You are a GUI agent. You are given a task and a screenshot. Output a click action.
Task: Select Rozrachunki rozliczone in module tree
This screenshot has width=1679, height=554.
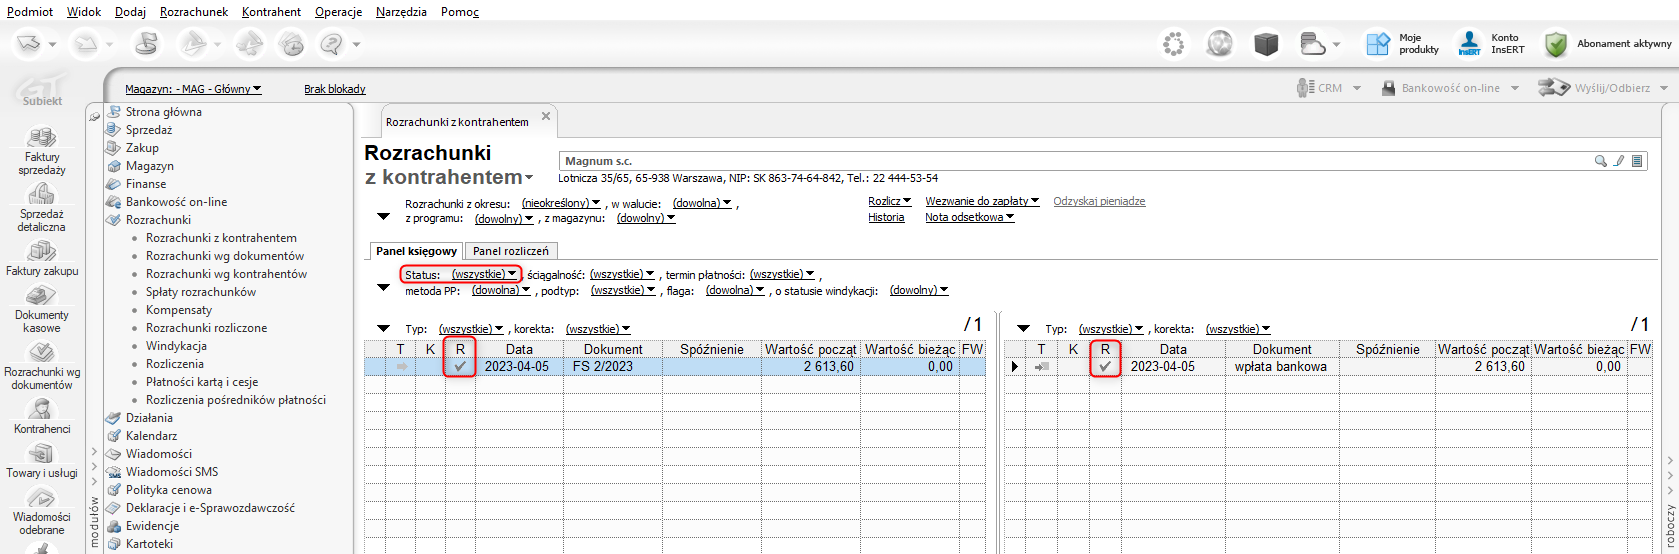[x=206, y=328]
